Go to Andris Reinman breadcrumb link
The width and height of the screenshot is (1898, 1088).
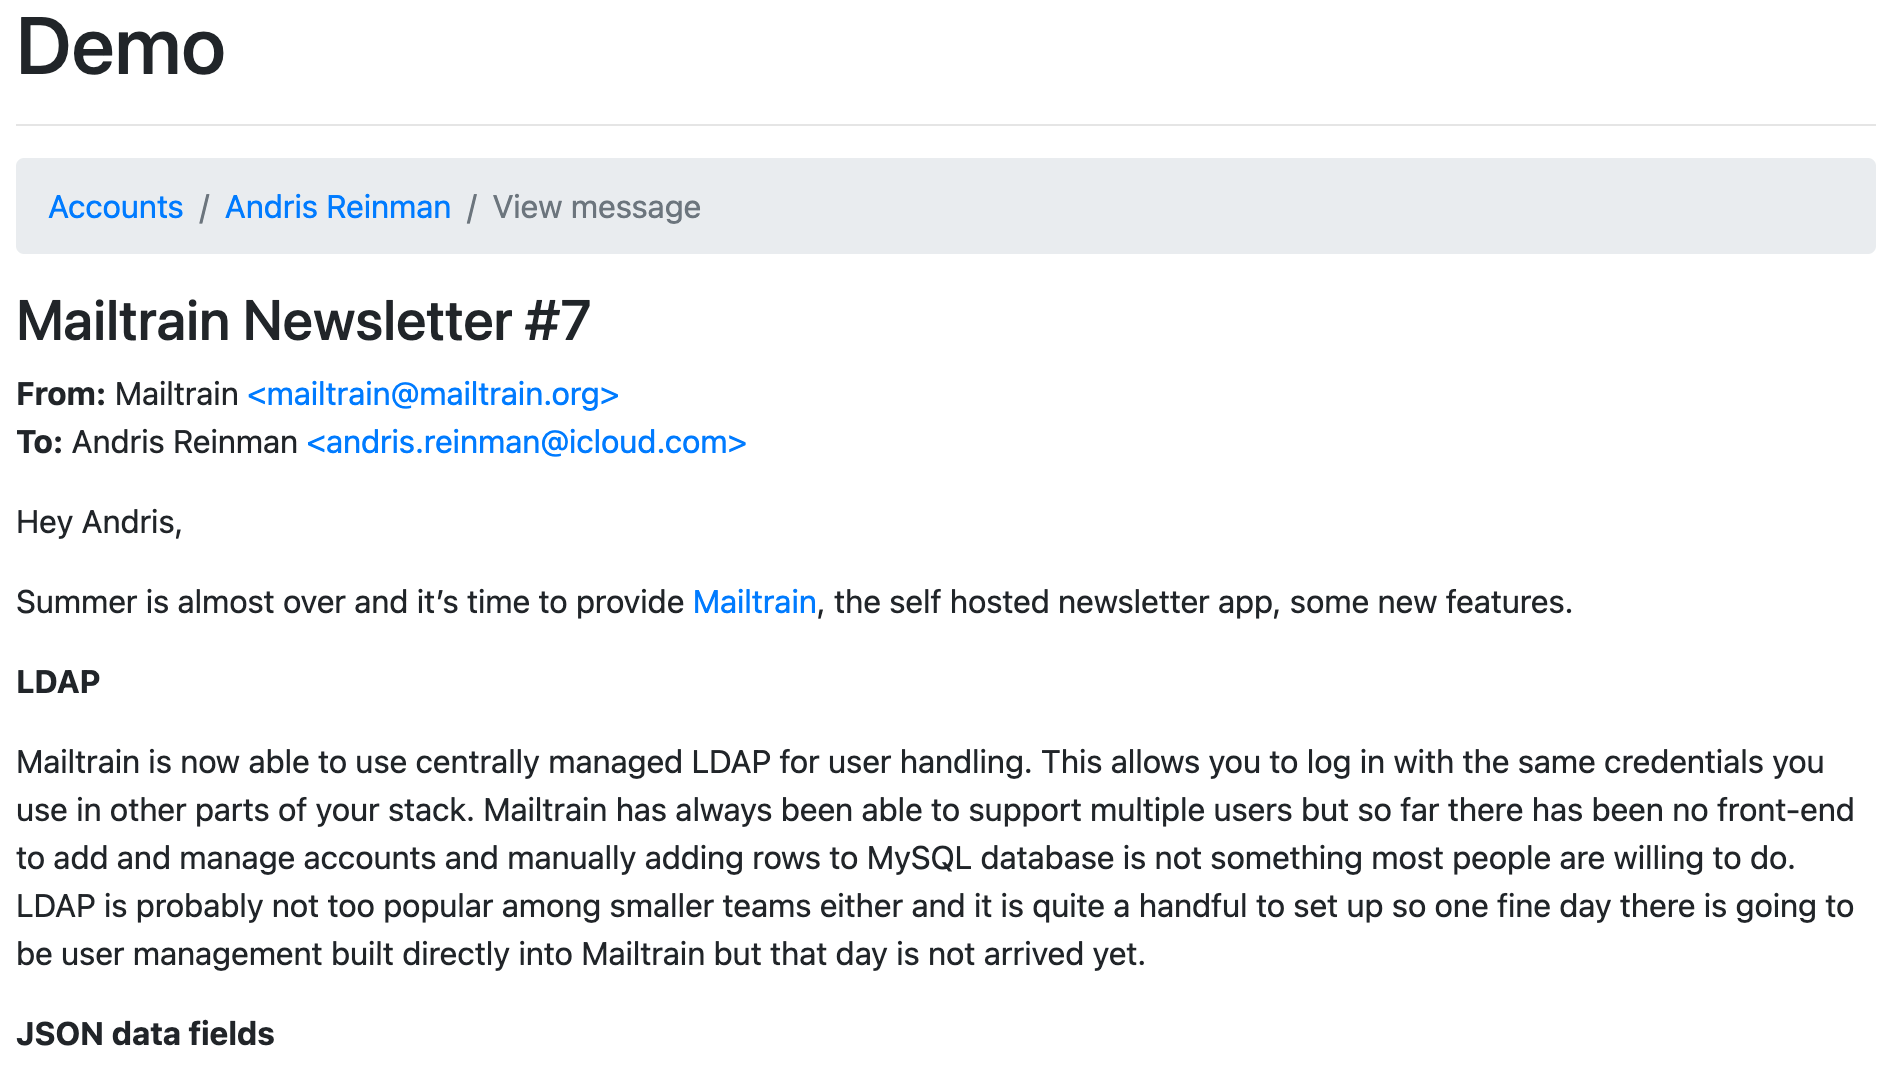coord(338,207)
